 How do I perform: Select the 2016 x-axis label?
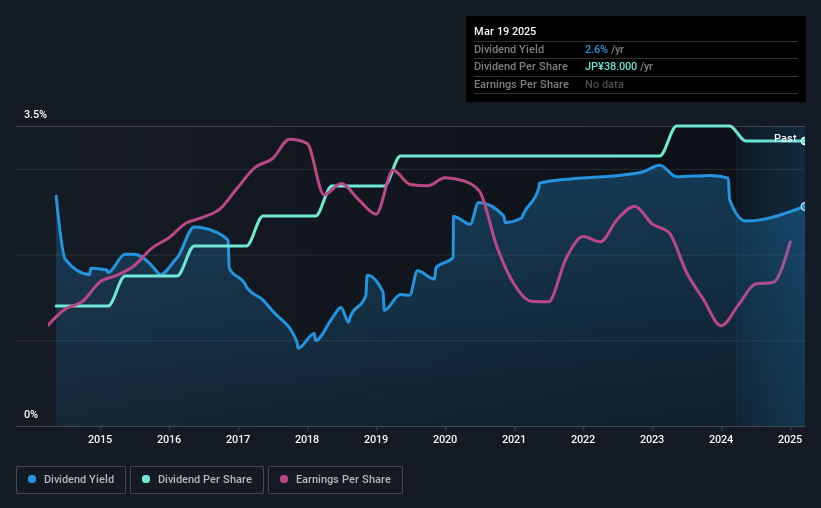169,439
